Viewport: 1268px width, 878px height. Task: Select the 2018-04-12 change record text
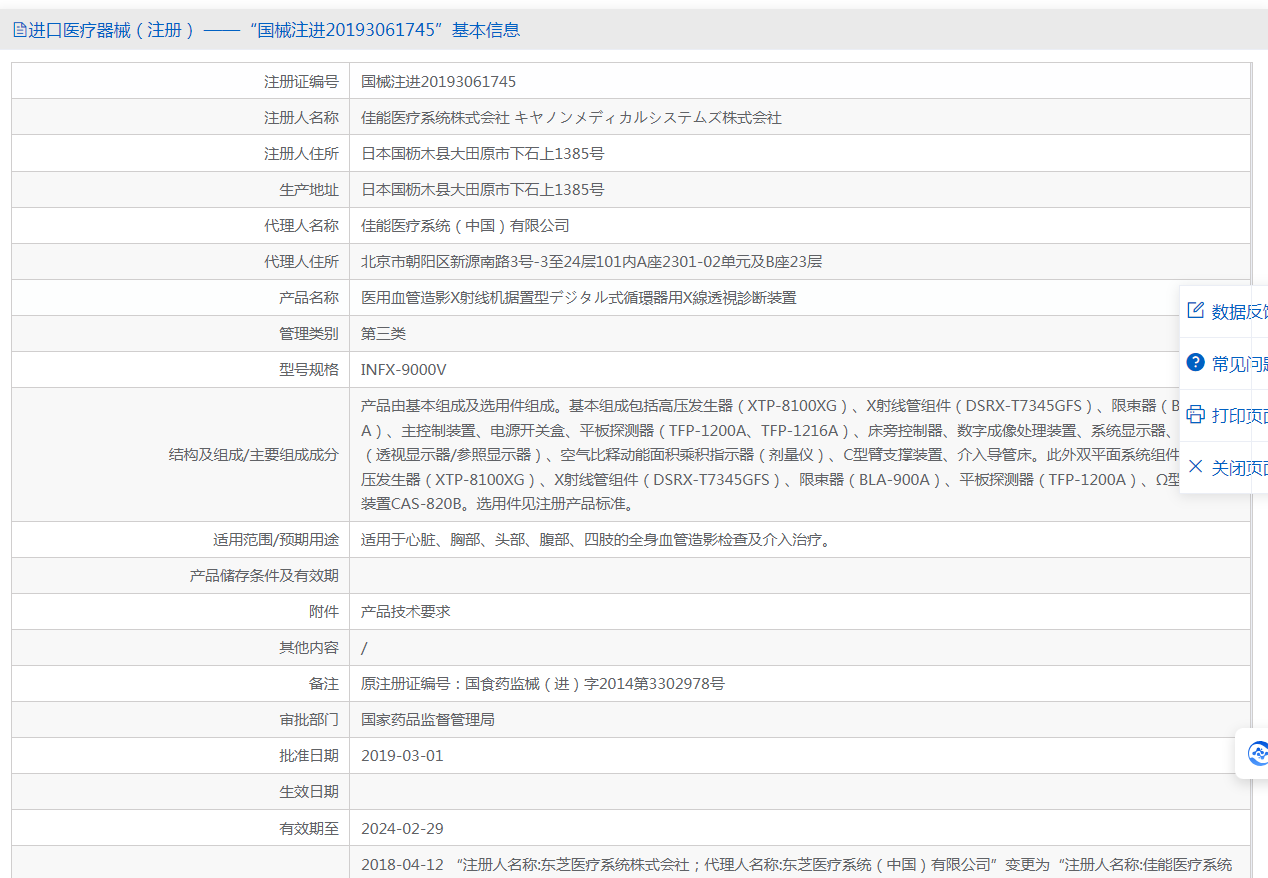796,864
